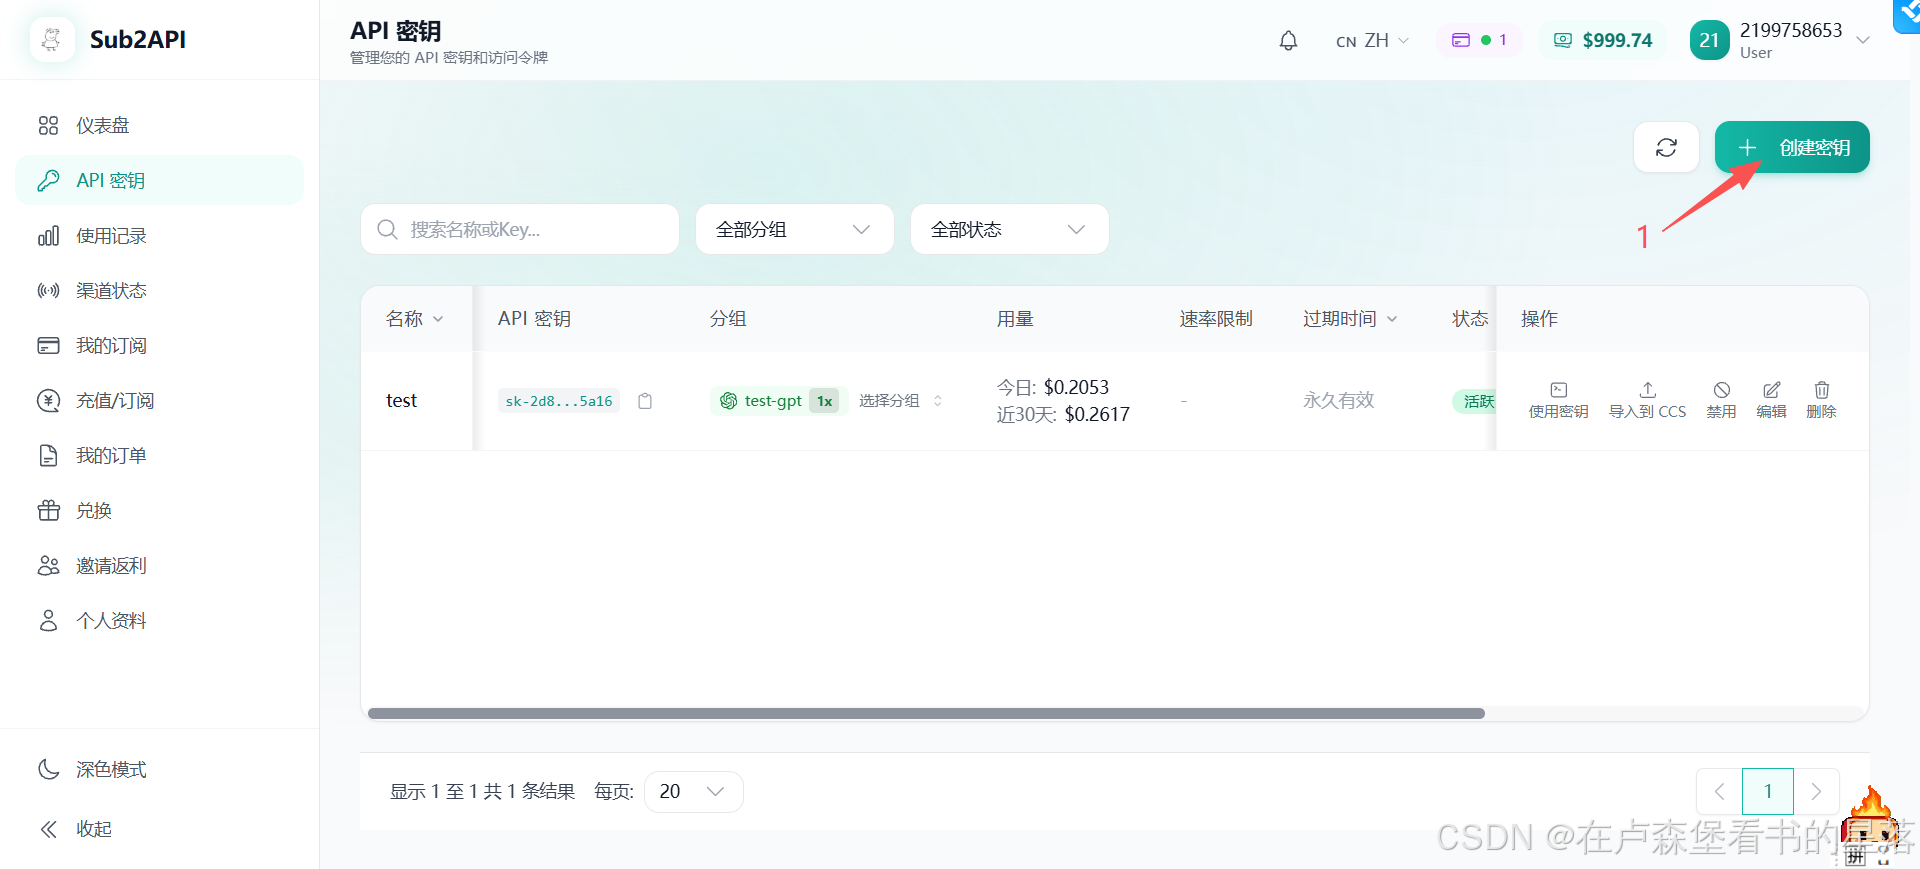Click the 操作 column header
Viewport: 1920px width, 869px height.
pyautogui.click(x=1539, y=319)
